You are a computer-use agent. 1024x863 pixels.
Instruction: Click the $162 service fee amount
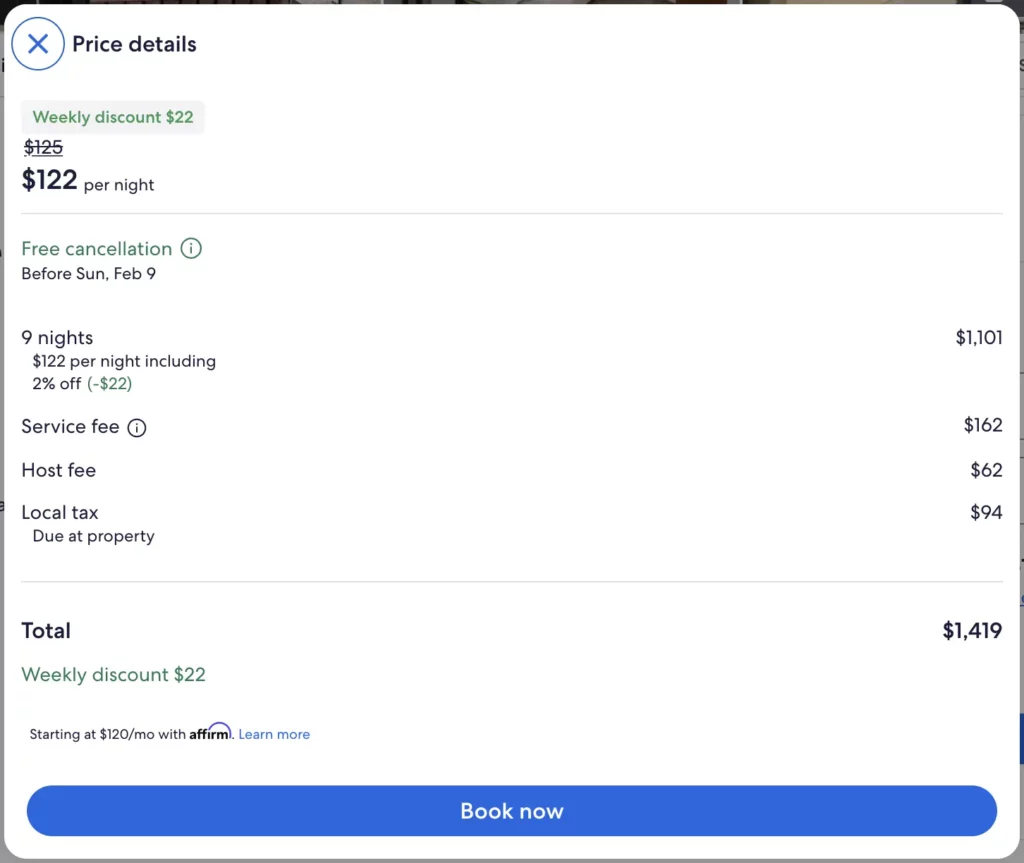tap(983, 426)
